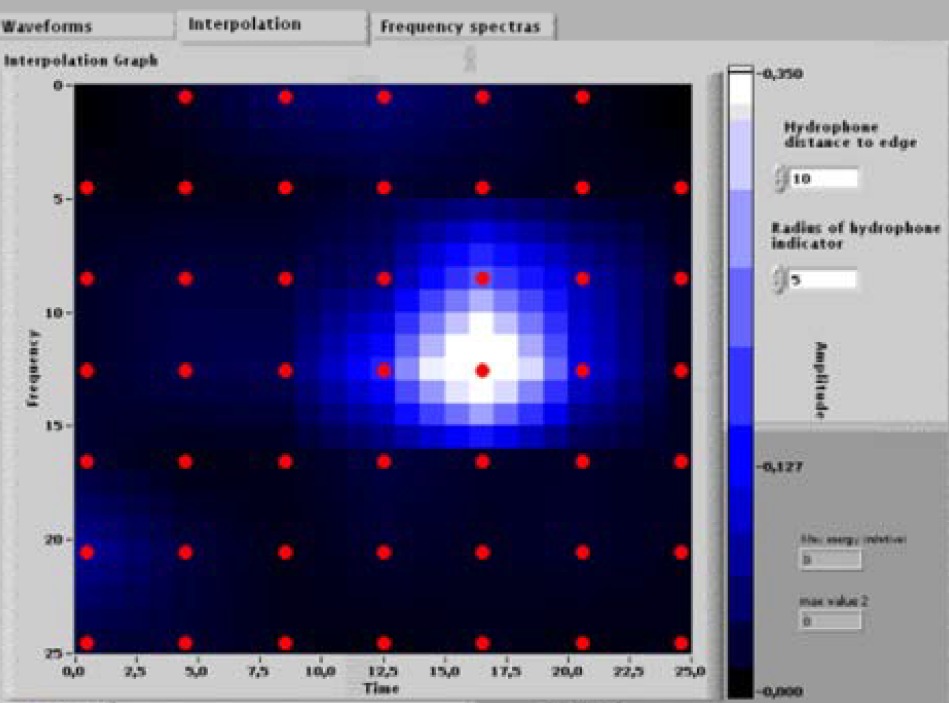
Task: Click the Frequency axis label
Action: pyautogui.click(x=33, y=370)
